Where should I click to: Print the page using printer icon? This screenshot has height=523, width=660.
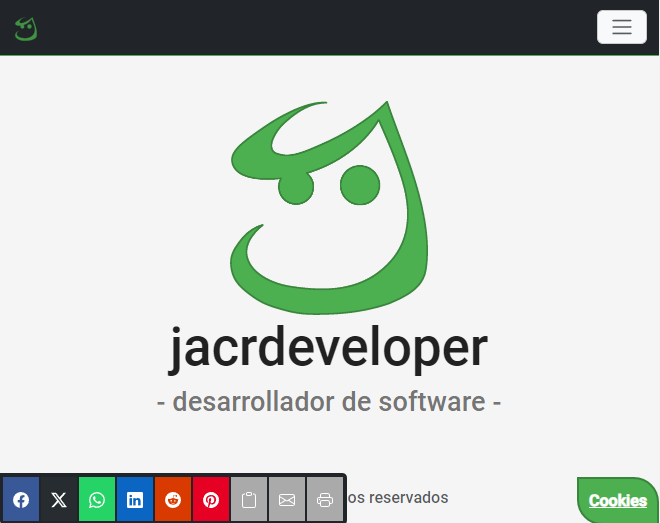(325, 499)
